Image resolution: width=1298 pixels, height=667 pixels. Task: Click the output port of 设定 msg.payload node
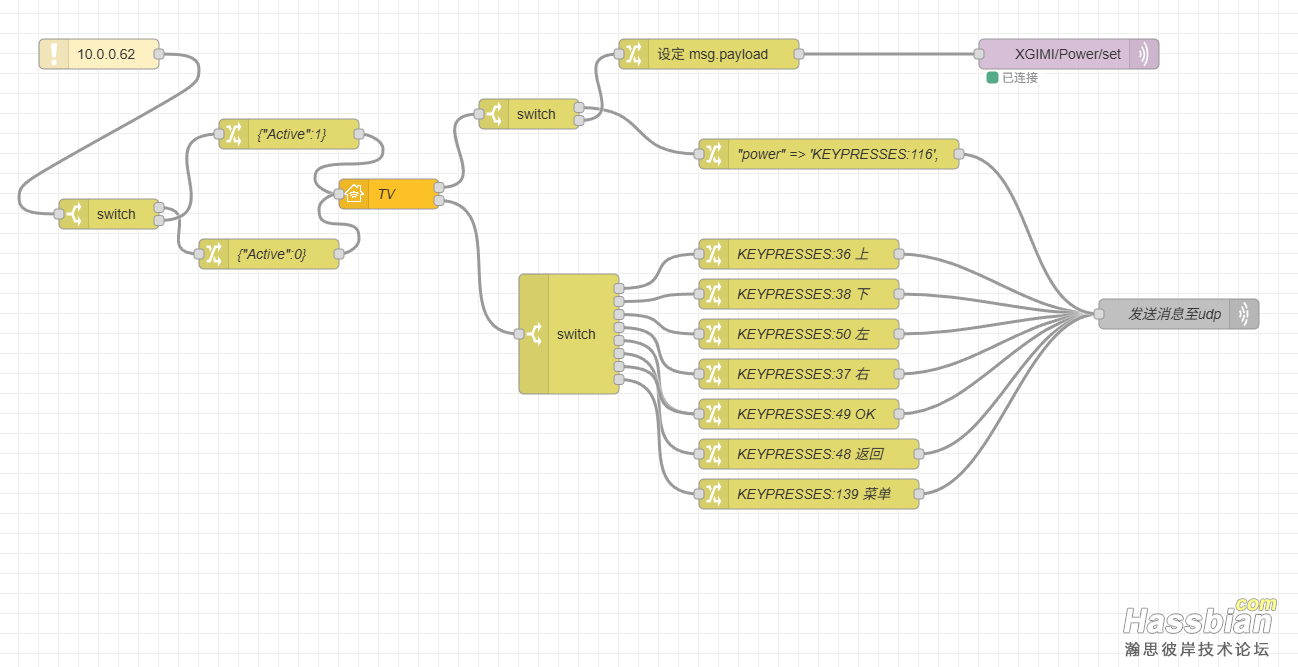(x=799, y=54)
